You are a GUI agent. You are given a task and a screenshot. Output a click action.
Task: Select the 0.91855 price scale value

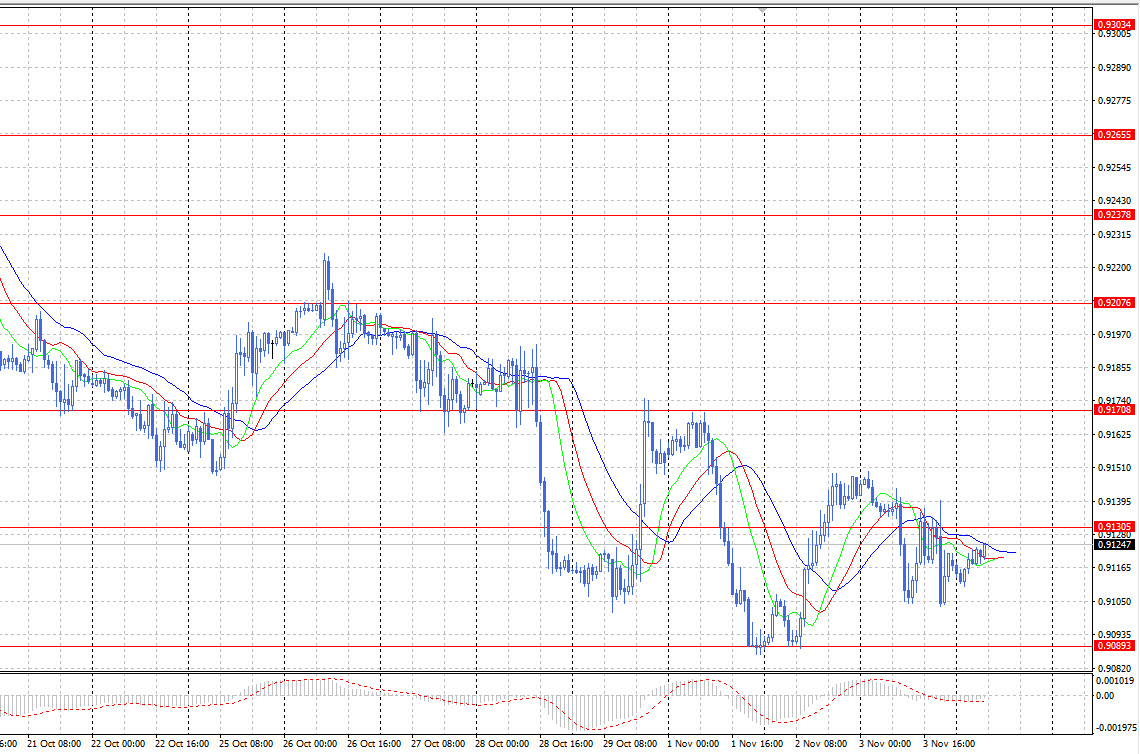click(1115, 368)
